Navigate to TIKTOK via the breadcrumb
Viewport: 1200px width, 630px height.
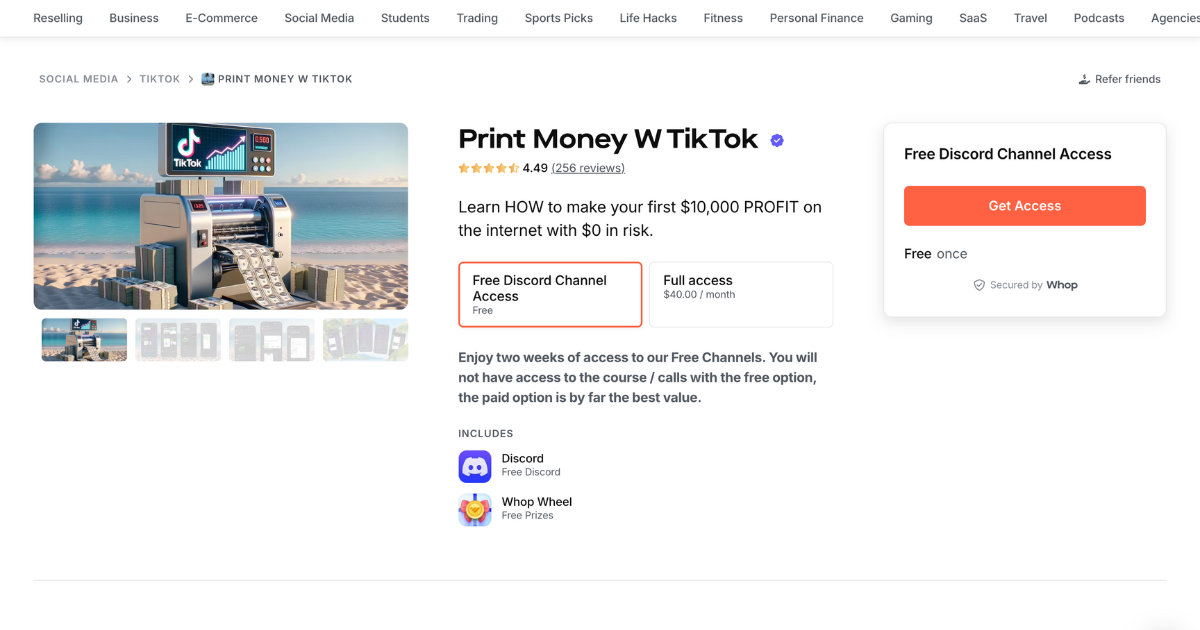coord(159,78)
